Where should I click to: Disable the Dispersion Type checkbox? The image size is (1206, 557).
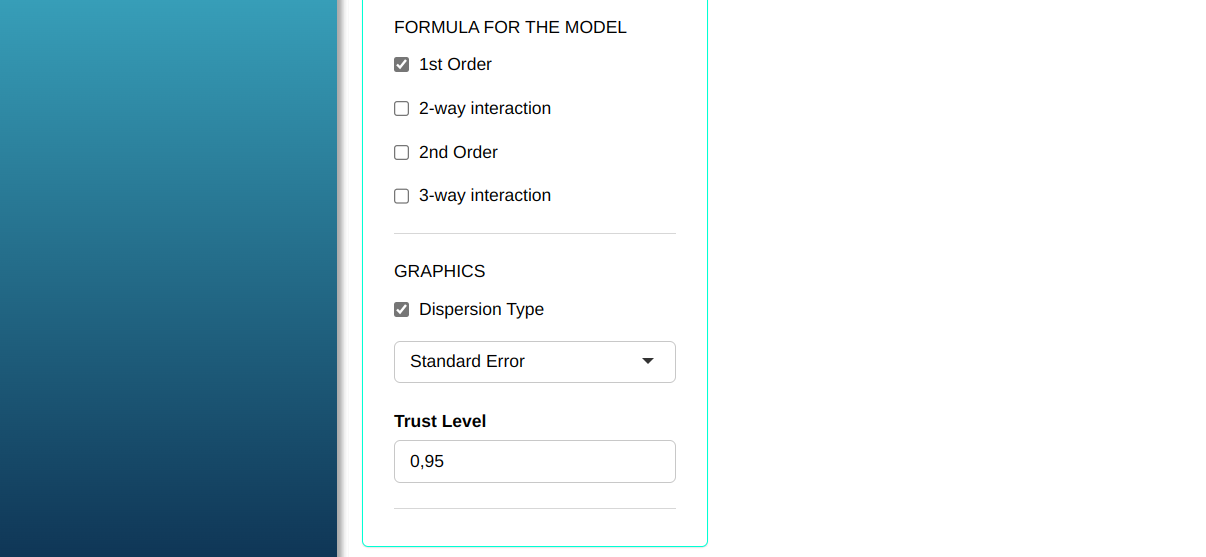[x=402, y=310]
